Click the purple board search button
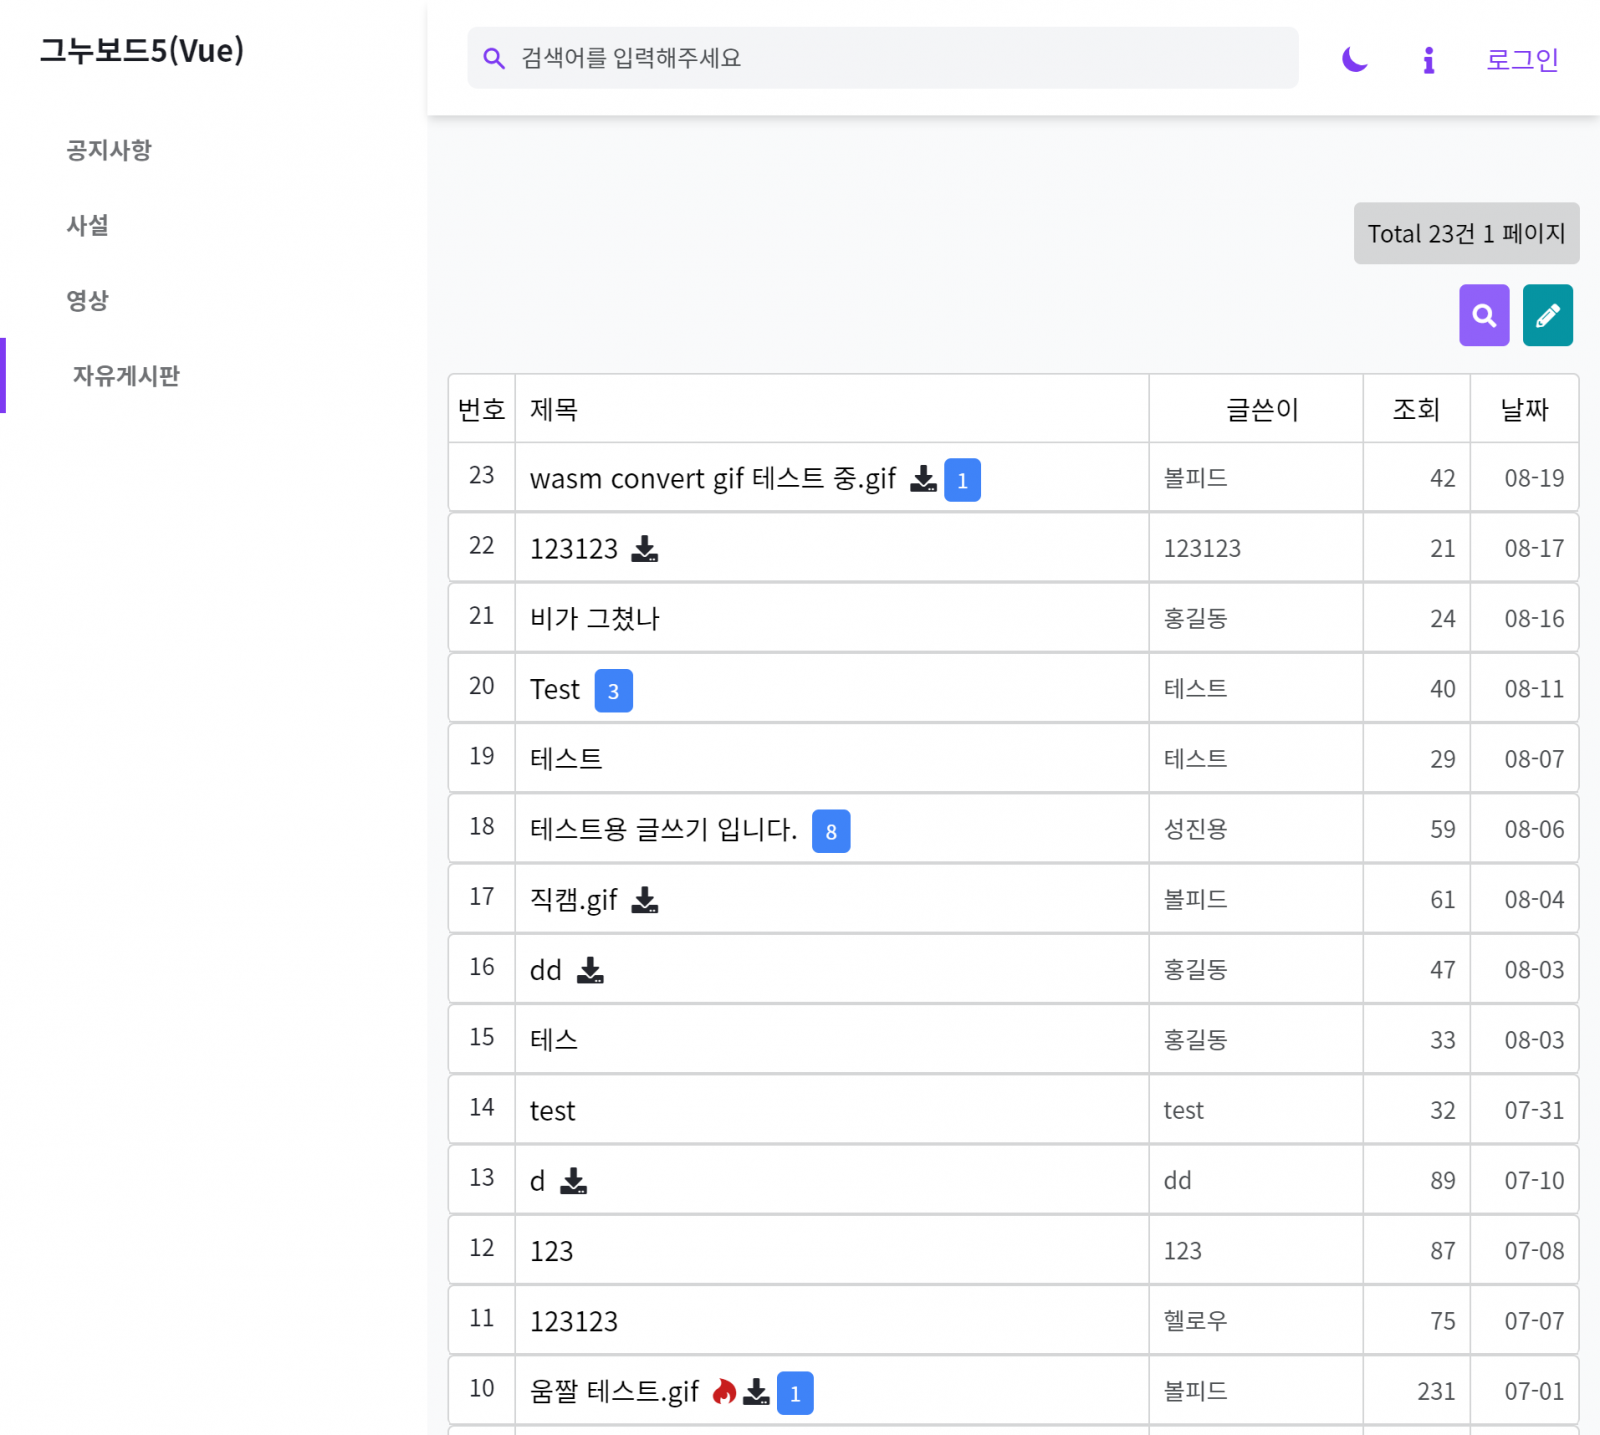 click(x=1483, y=315)
